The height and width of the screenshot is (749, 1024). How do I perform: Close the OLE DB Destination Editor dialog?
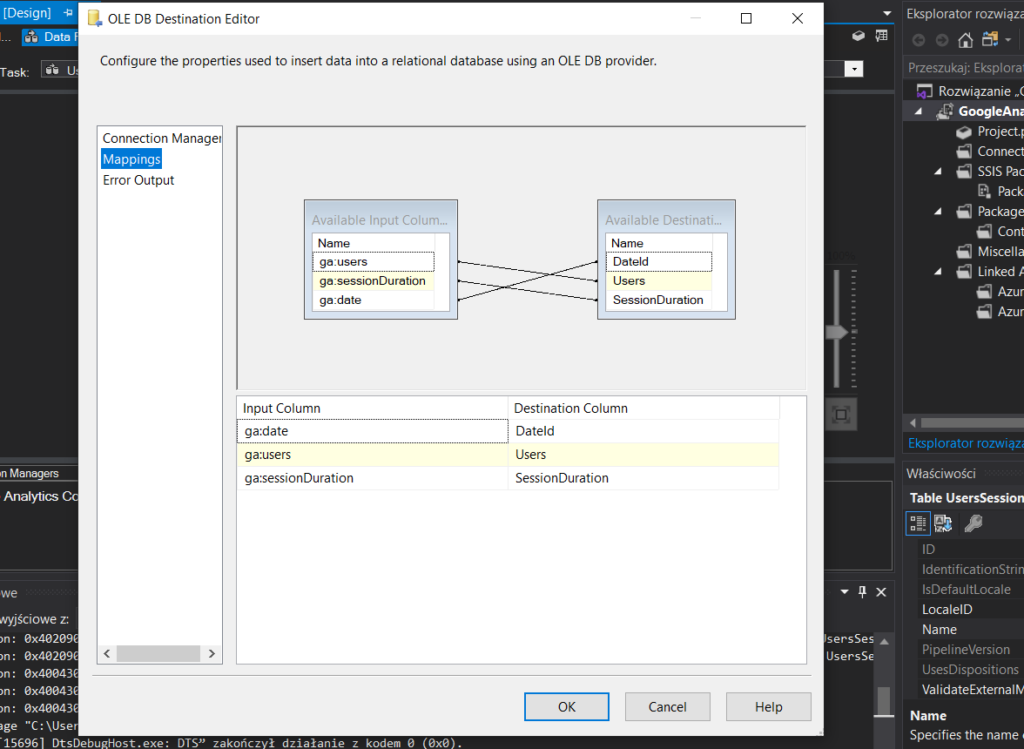click(x=797, y=18)
